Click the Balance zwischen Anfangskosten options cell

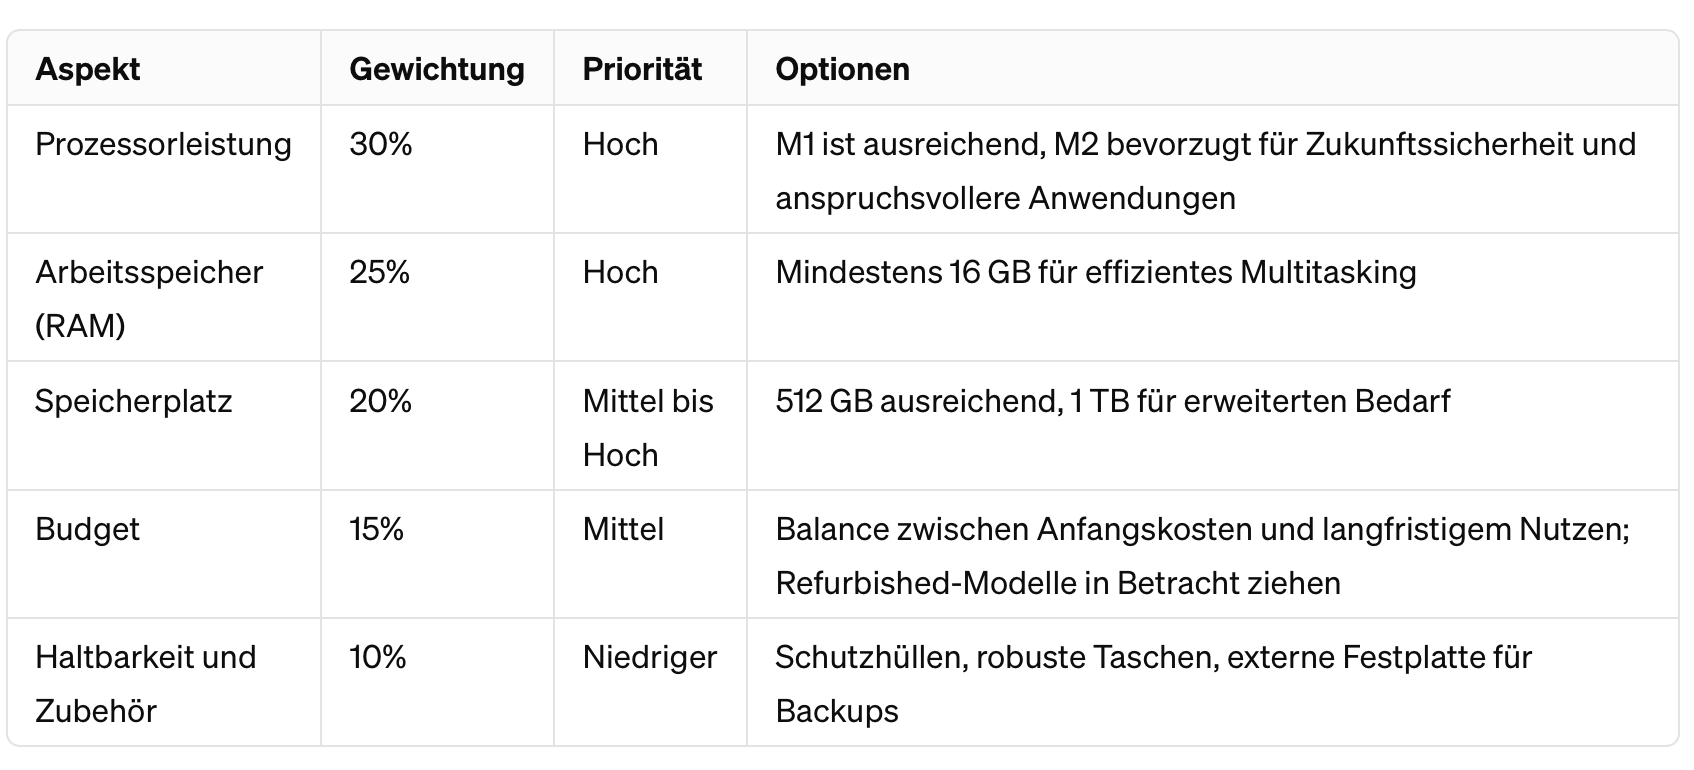click(x=1202, y=555)
